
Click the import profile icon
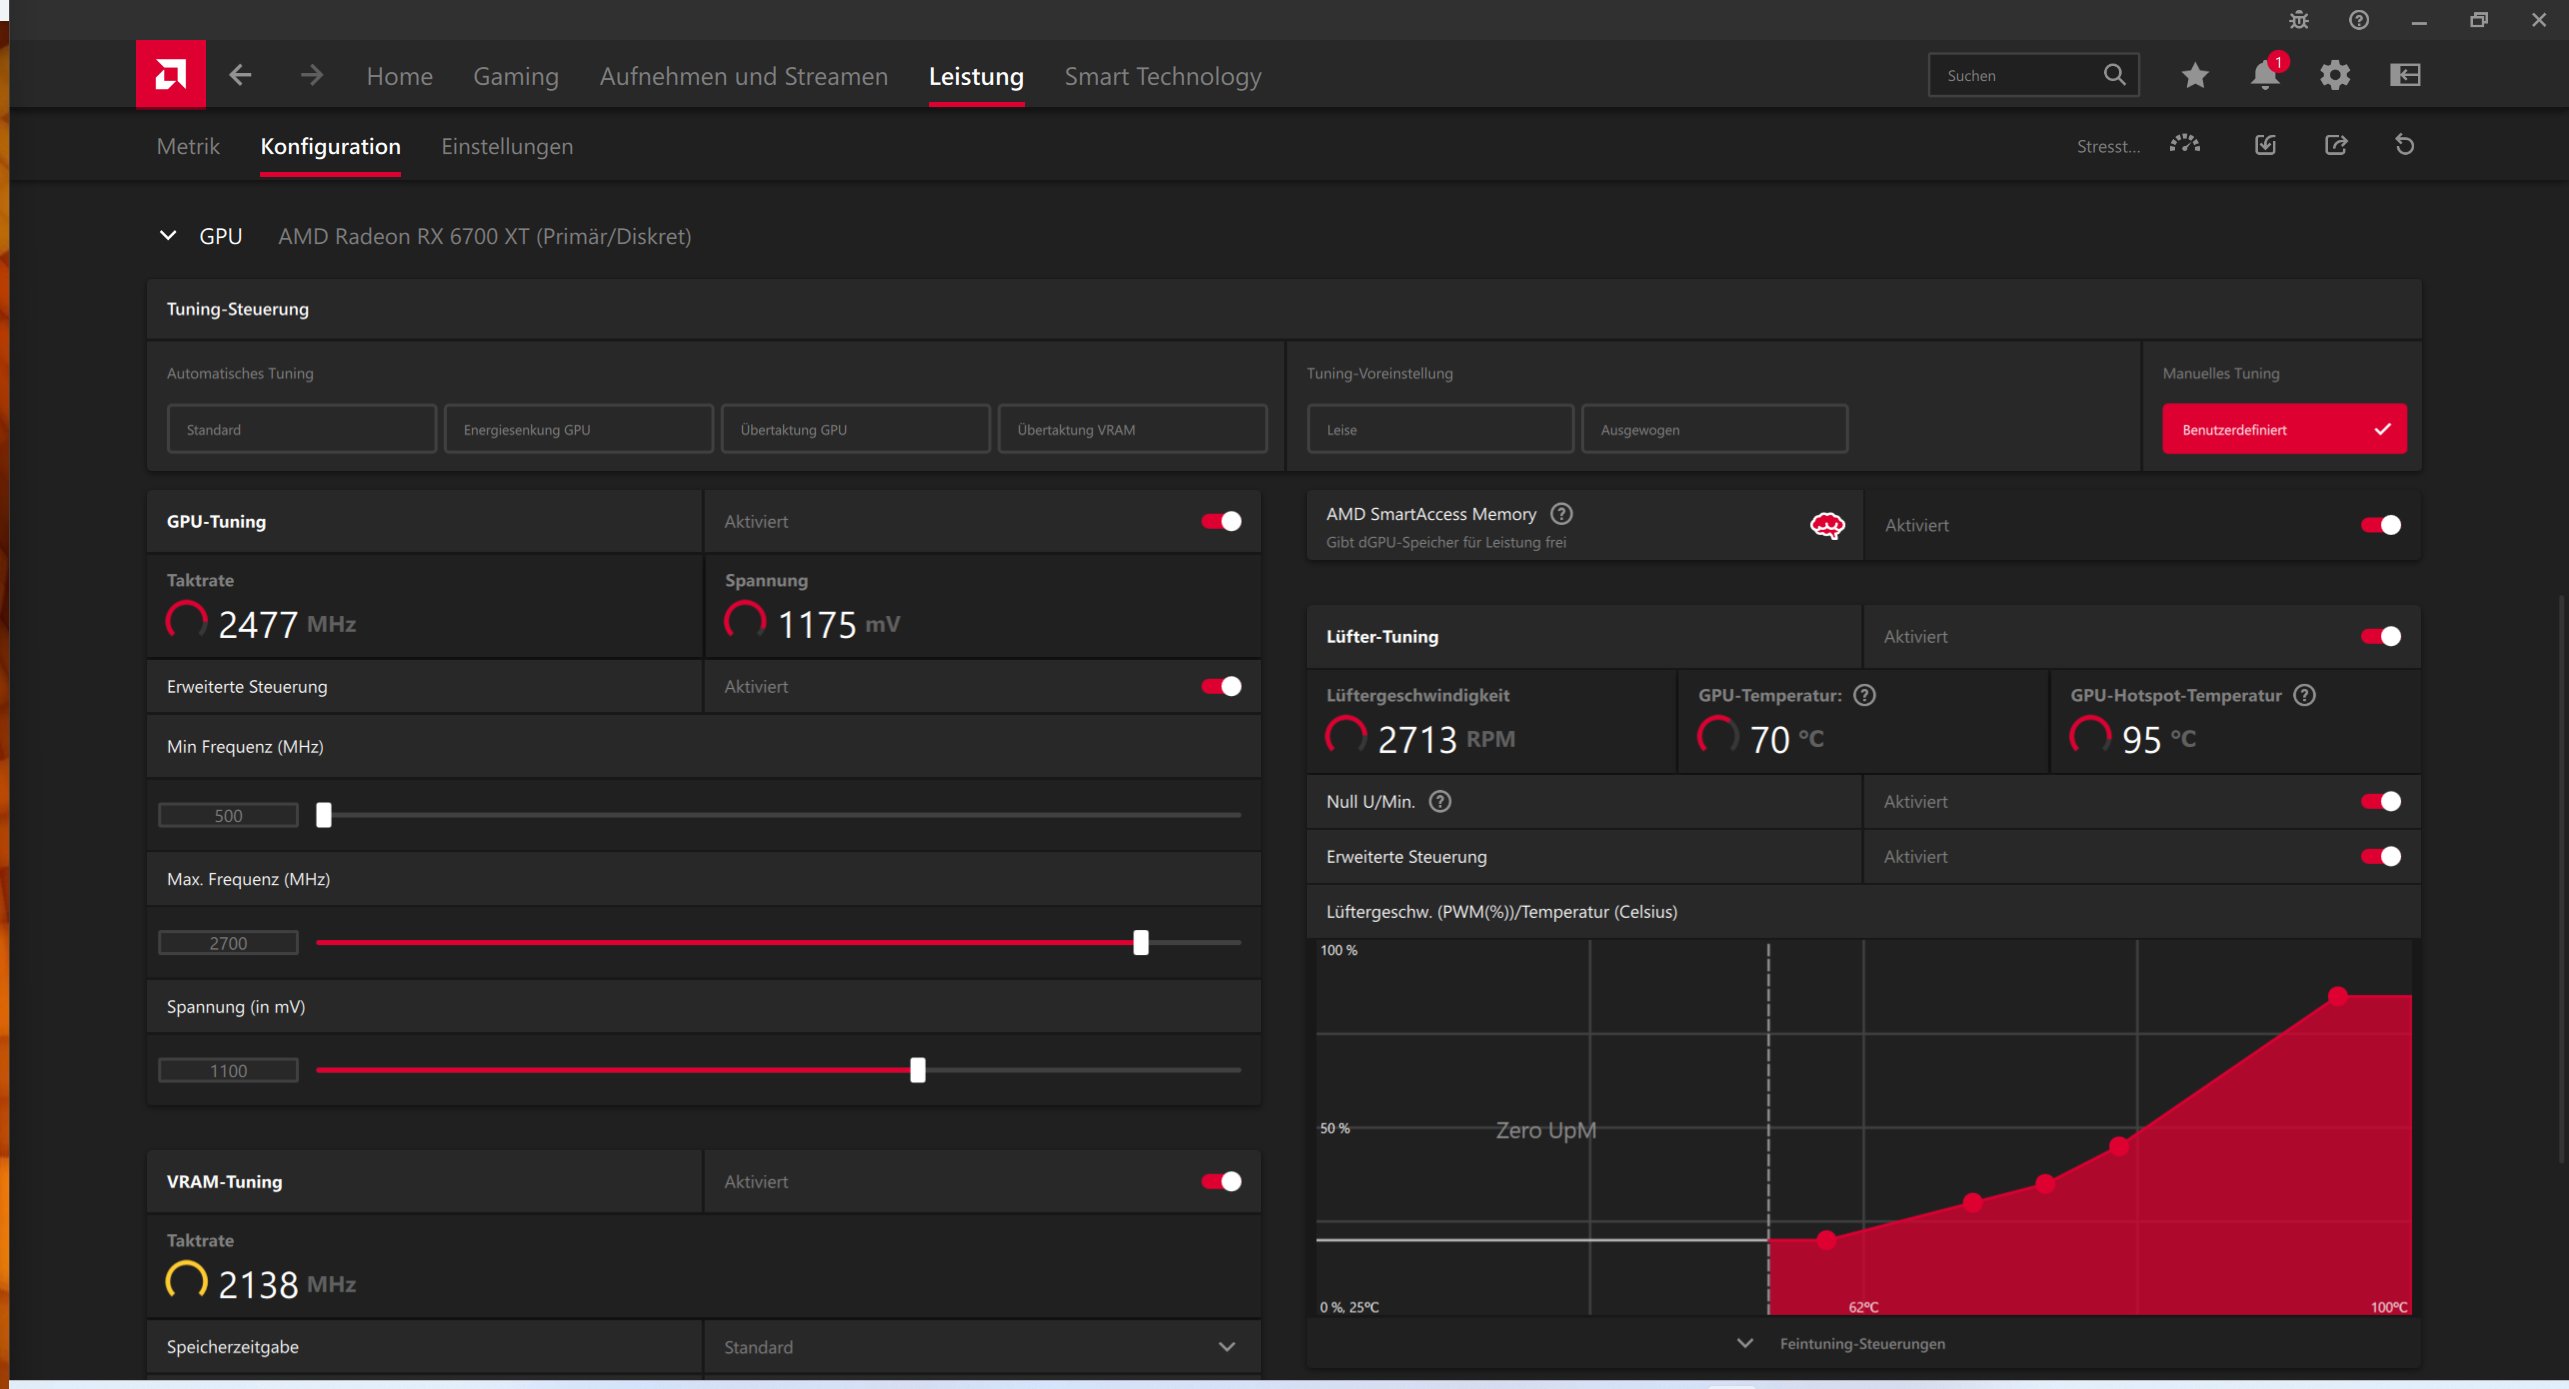[2266, 145]
